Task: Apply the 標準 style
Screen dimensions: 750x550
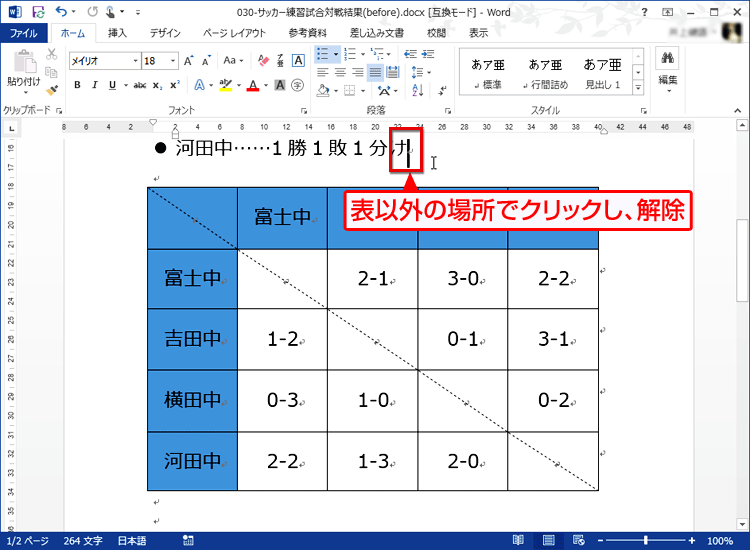Action: click(x=488, y=73)
